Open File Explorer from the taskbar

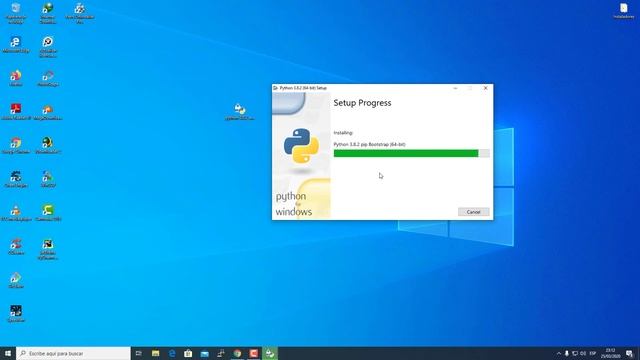(x=156, y=353)
